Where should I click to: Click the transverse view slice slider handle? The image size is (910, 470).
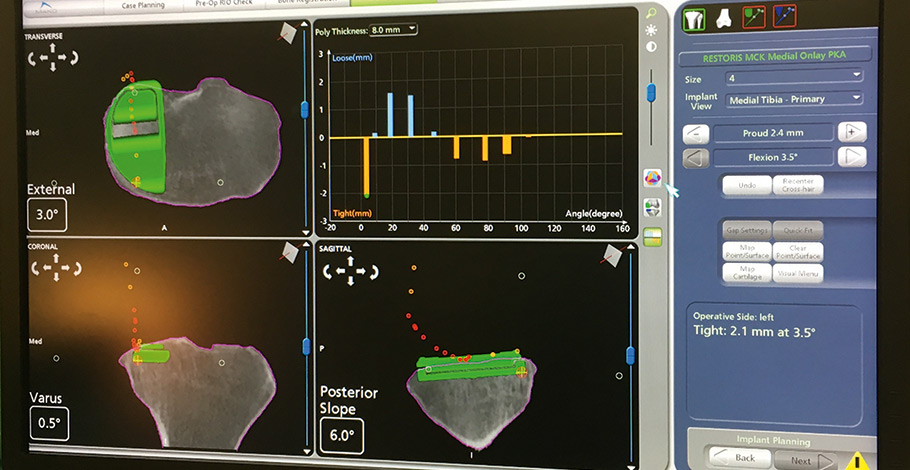[x=304, y=107]
